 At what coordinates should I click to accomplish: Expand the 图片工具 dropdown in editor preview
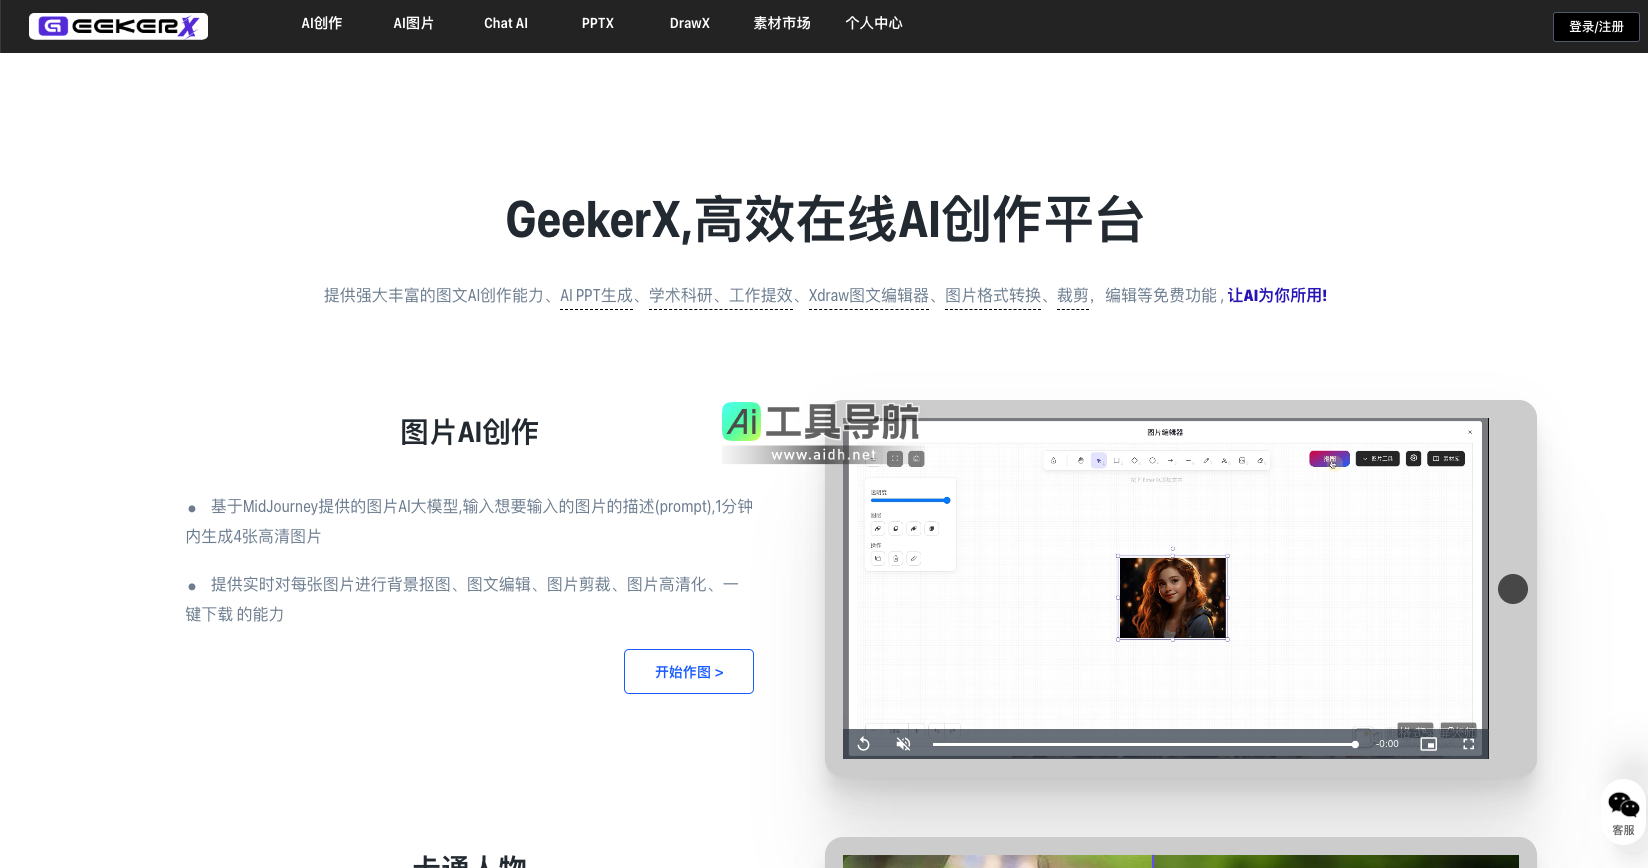pos(1377,459)
